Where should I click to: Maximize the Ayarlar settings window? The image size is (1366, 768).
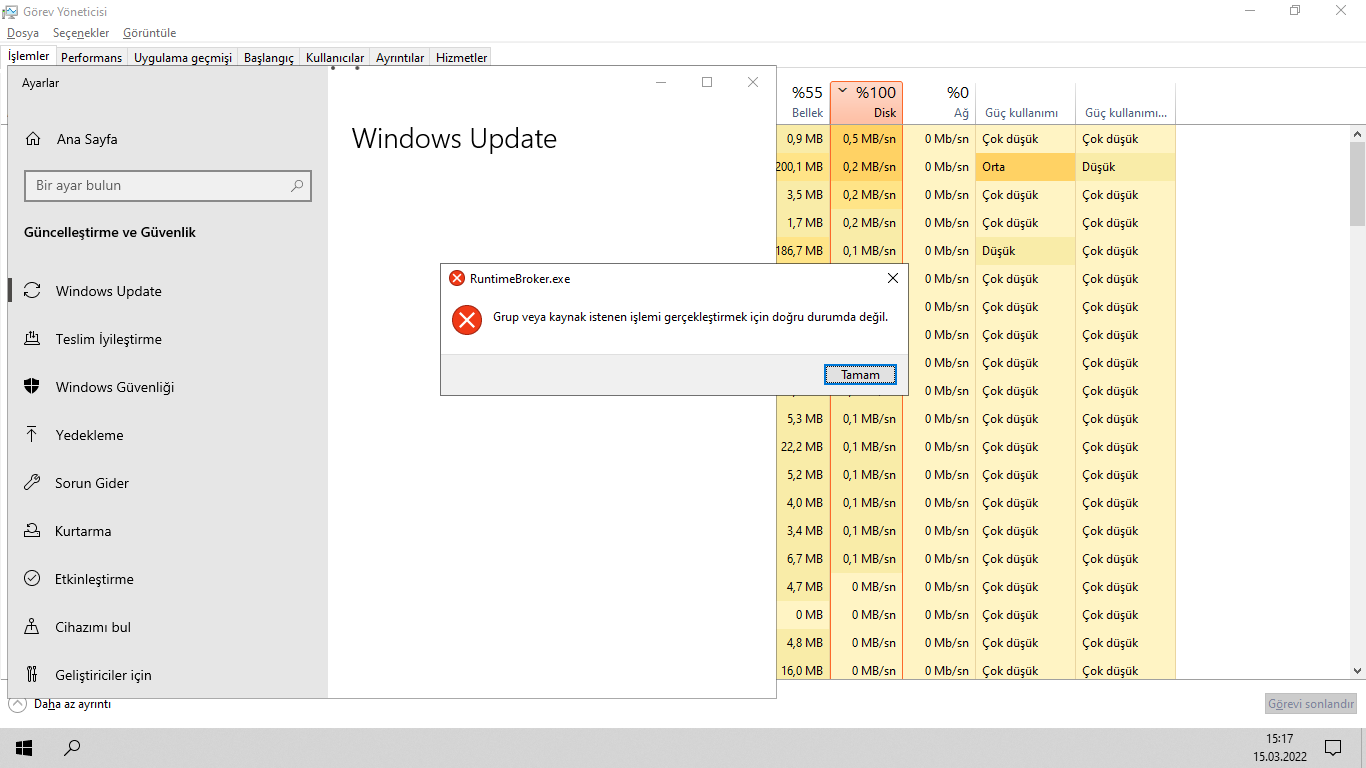pyautogui.click(x=707, y=82)
